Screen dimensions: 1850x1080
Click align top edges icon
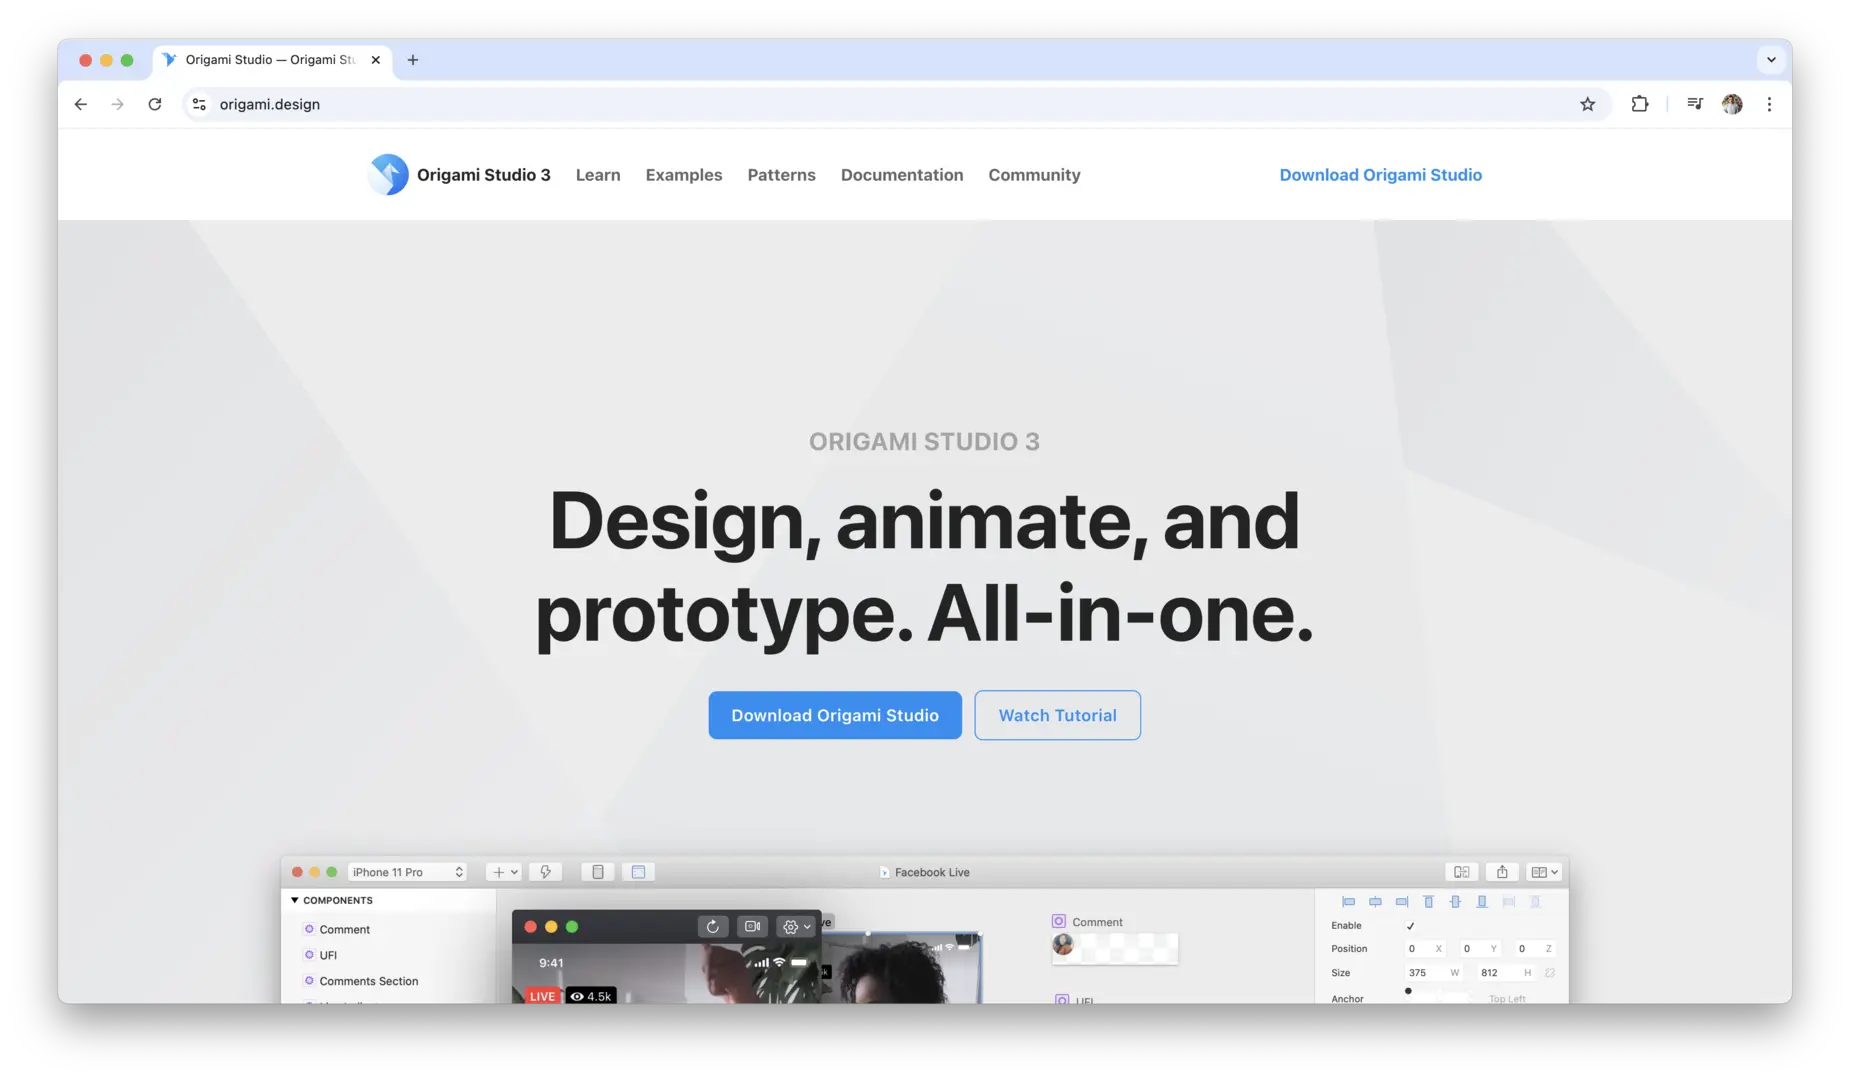point(1428,902)
